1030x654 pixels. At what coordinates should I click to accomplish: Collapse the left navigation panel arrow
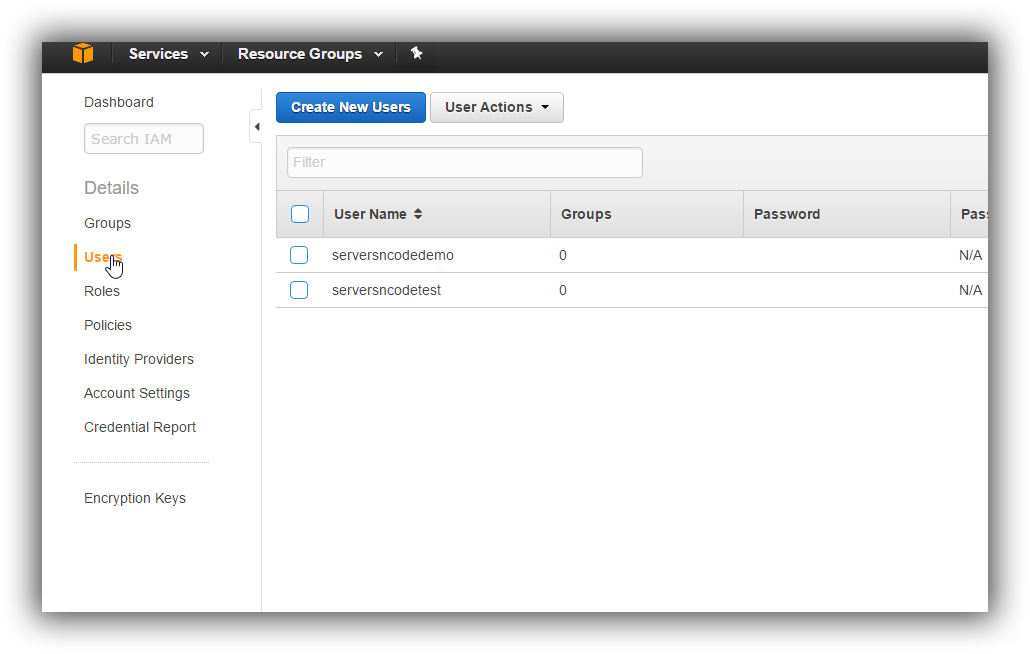coord(257,127)
